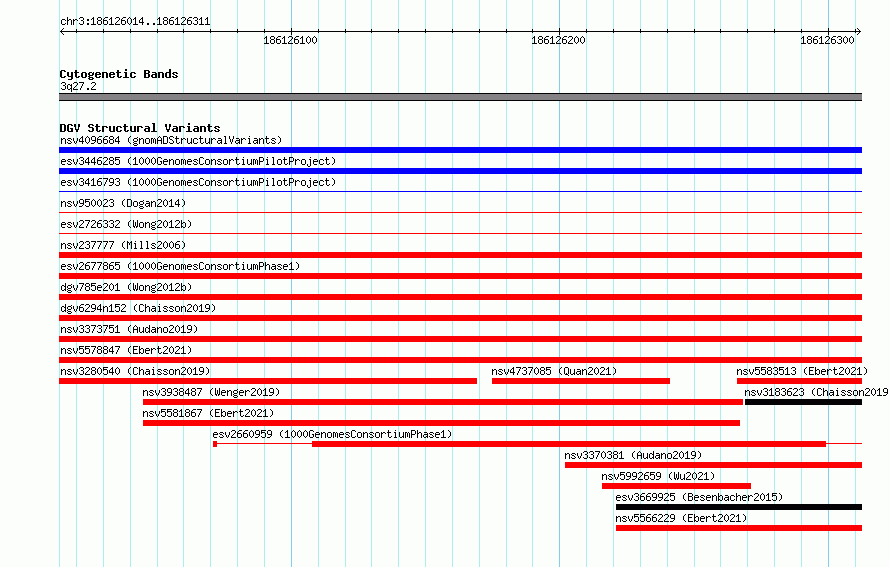This screenshot has width=890, height=567.
Task: Open nsv5583513 (Ebert2021) label
Action: click(802, 371)
